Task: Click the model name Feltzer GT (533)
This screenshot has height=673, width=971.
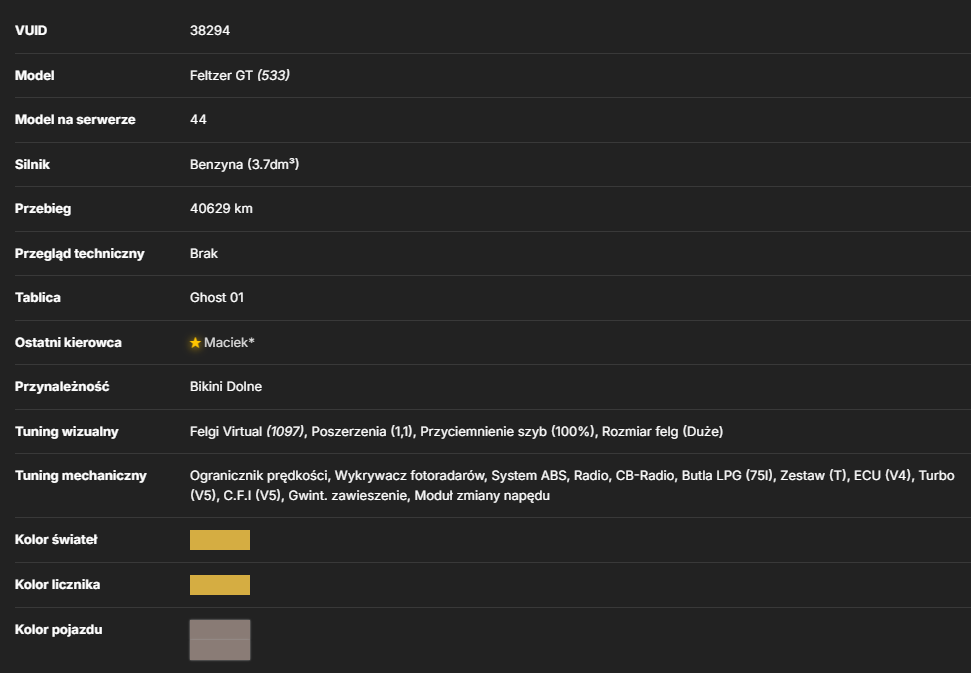Action: point(240,75)
